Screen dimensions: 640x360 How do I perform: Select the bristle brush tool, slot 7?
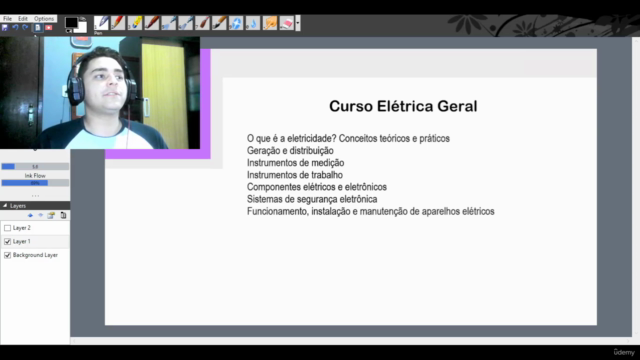click(202, 23)
